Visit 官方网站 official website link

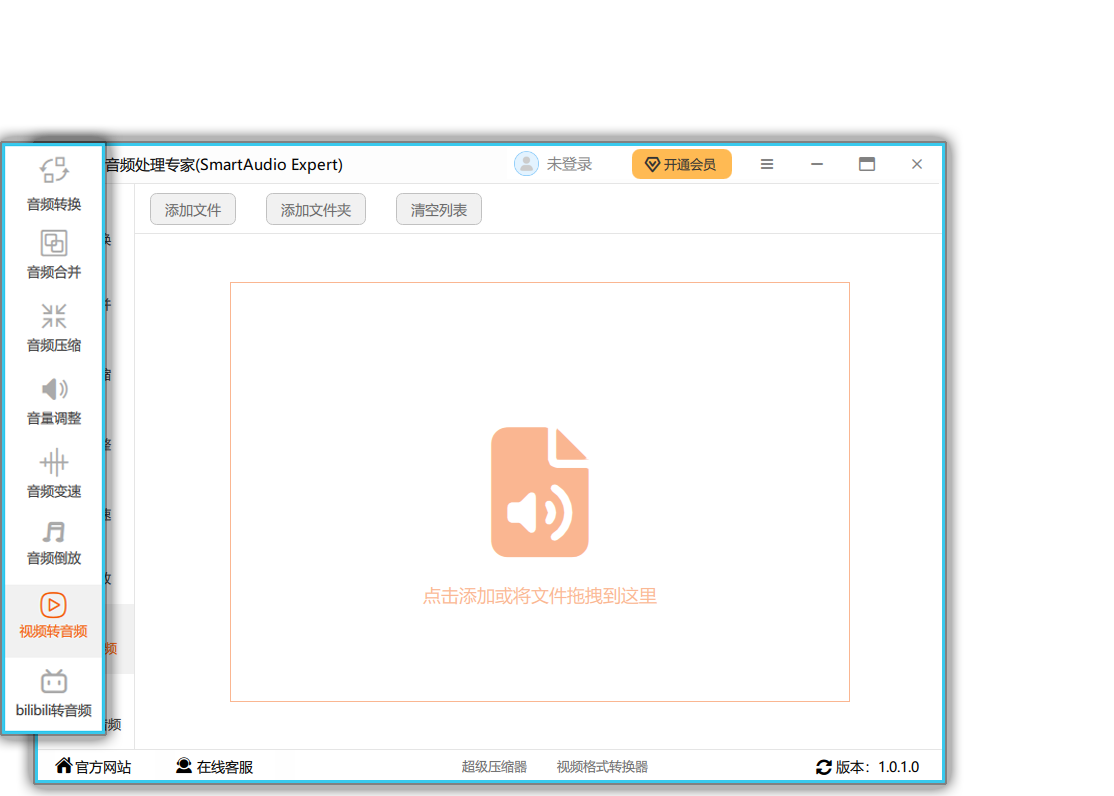pyautogui.click(x=93, y=767)
